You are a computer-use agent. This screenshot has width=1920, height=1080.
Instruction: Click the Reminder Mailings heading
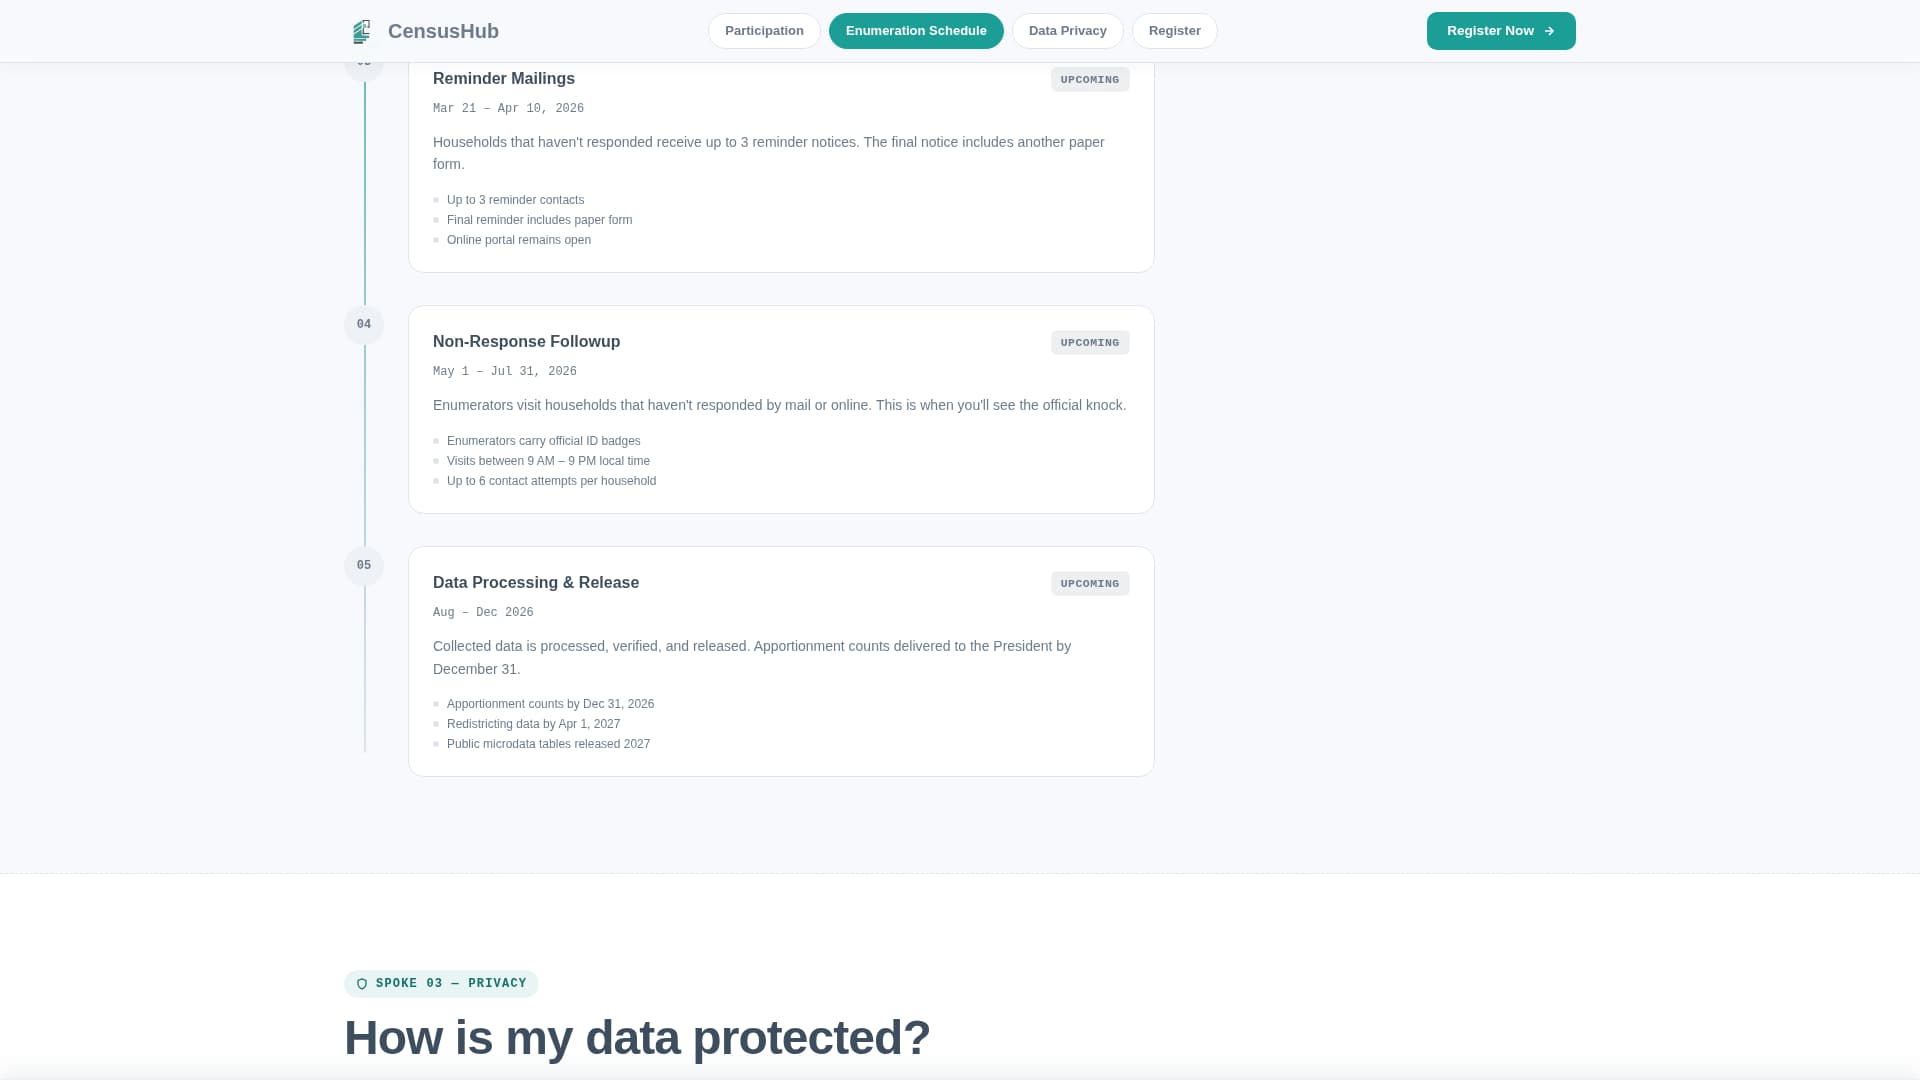click(504, 79)
